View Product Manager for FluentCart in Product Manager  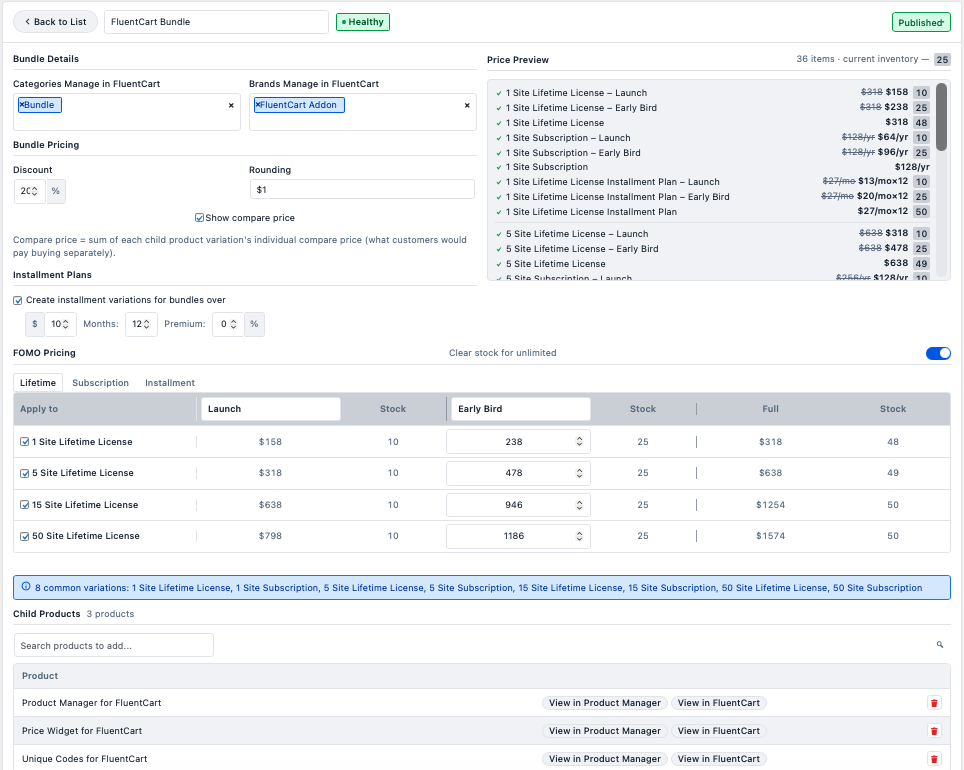coord(604,703)
